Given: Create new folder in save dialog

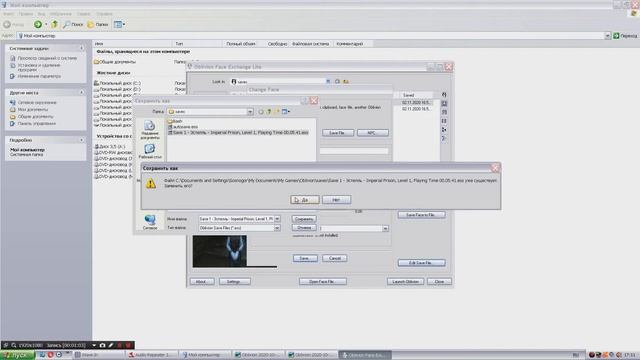Looking at the screenshot, I should (x=277, y=111).
